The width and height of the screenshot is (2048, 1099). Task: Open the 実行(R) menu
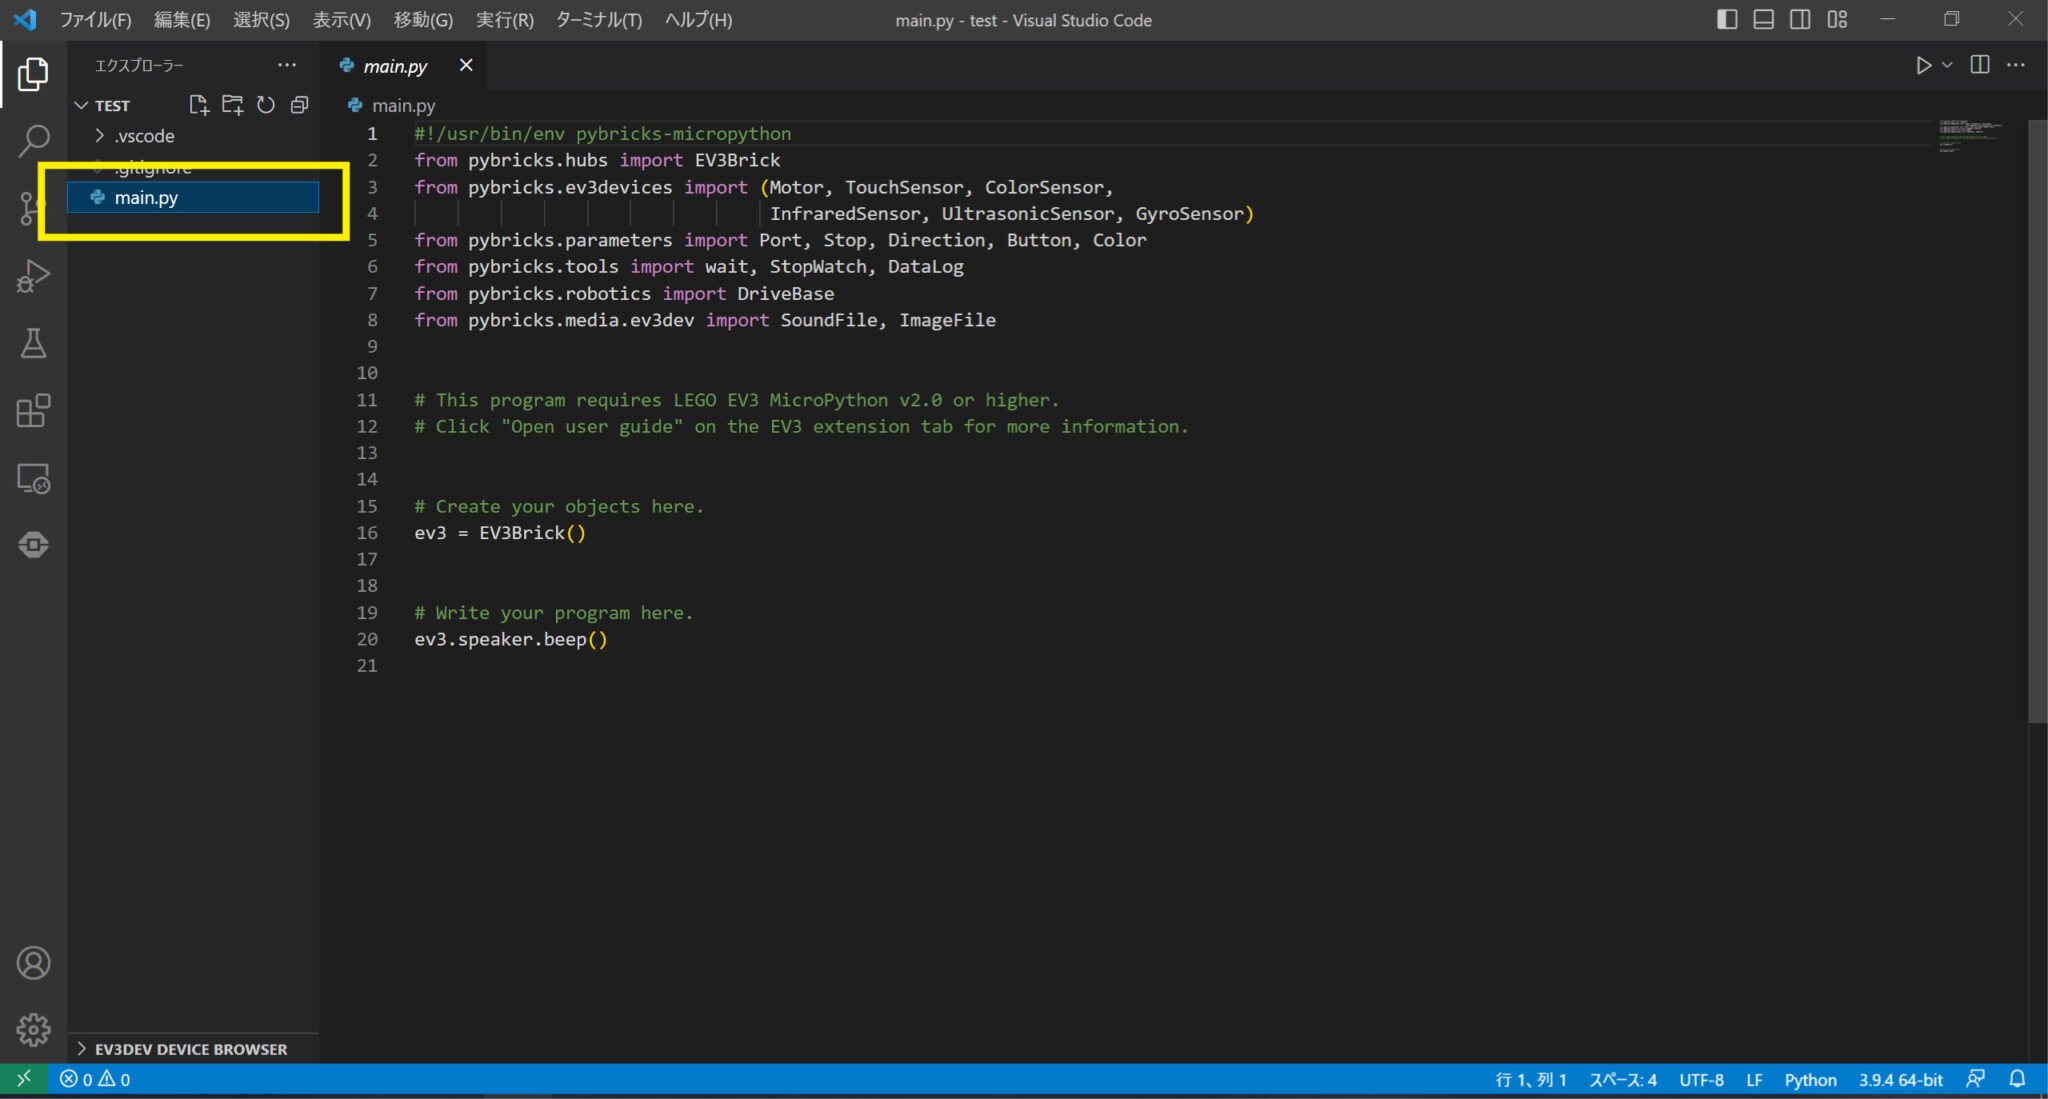pyautogui.click(x=505, y=20)
